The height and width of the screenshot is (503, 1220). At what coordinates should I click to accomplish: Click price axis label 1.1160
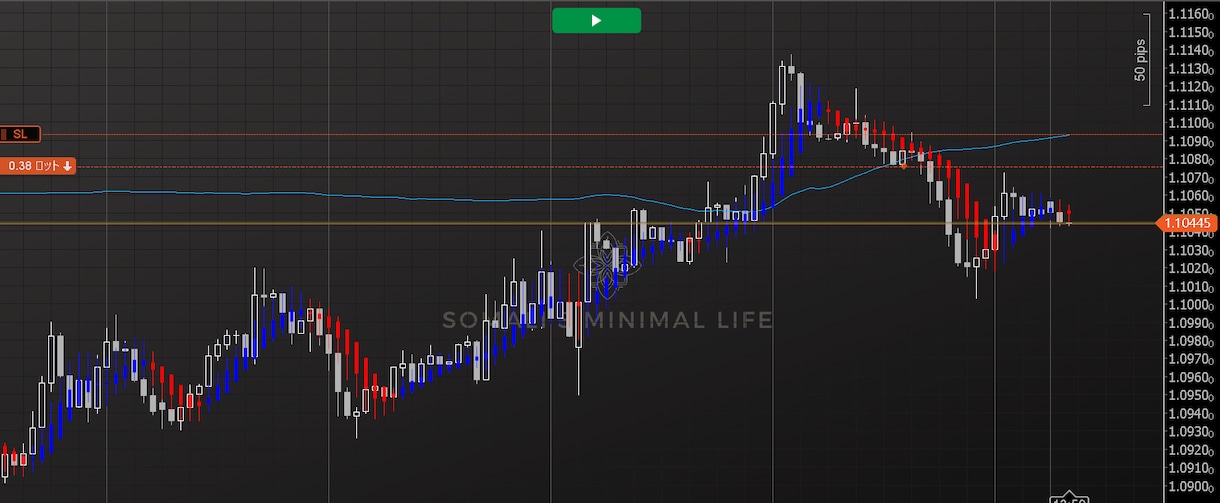[1193, 15]
